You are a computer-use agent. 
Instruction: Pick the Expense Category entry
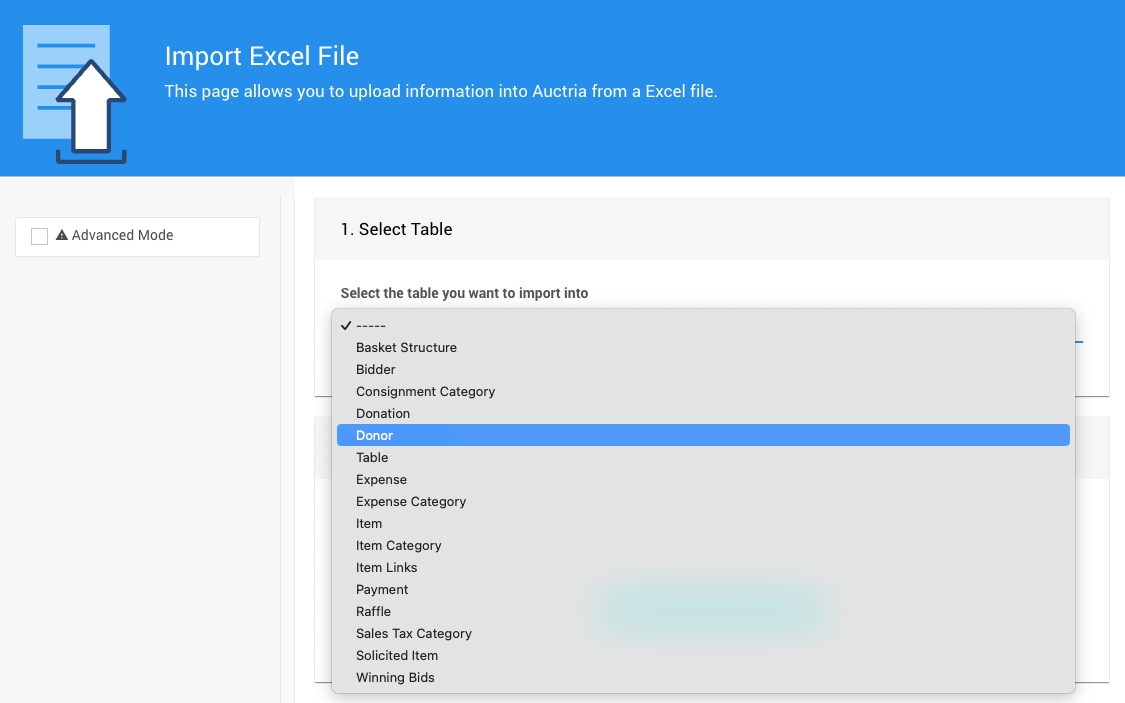[411, 501]
